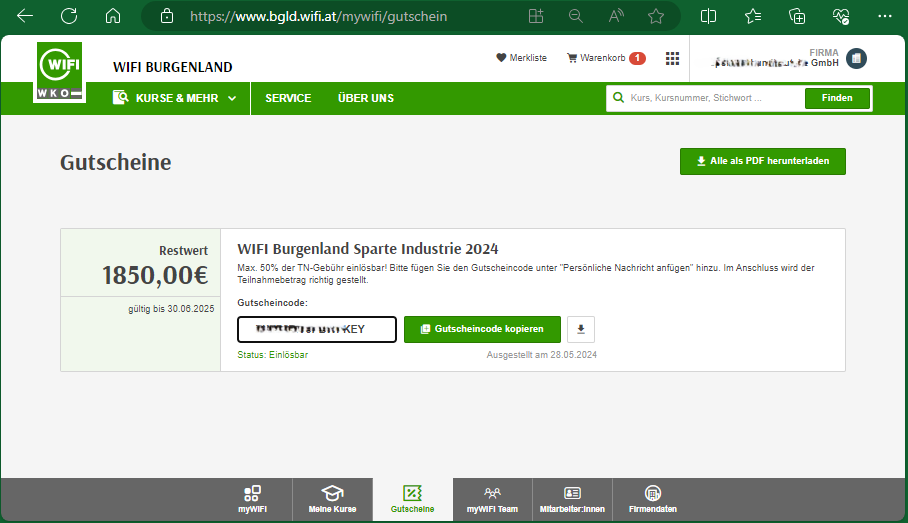Image resolution: width=908 pixels, height=523 pixels.
Task: Download this voucher with arrow icon
Action: click(x=581, y=329)
